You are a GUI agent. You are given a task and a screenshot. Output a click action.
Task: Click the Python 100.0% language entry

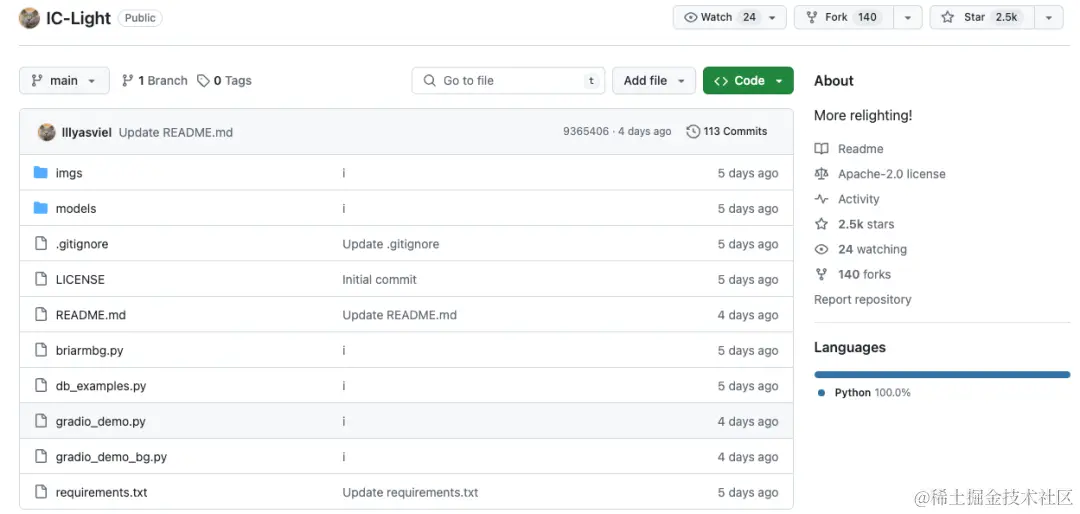pos(864,393)
